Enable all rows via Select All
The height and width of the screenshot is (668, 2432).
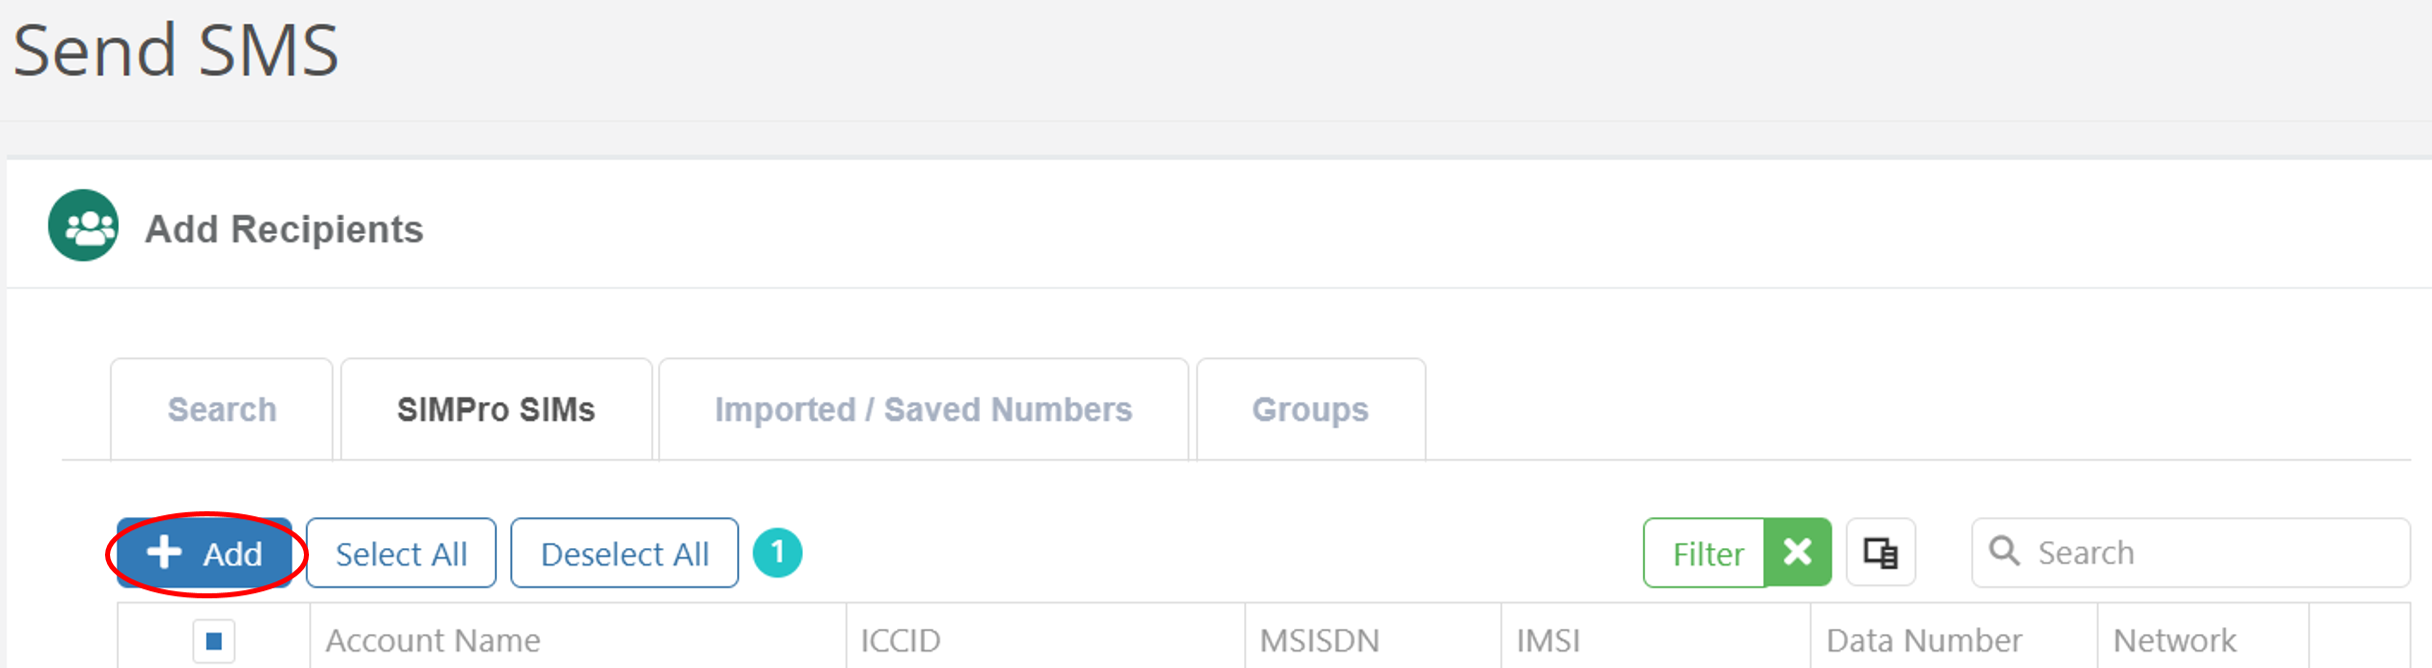[x=401, y=552]
